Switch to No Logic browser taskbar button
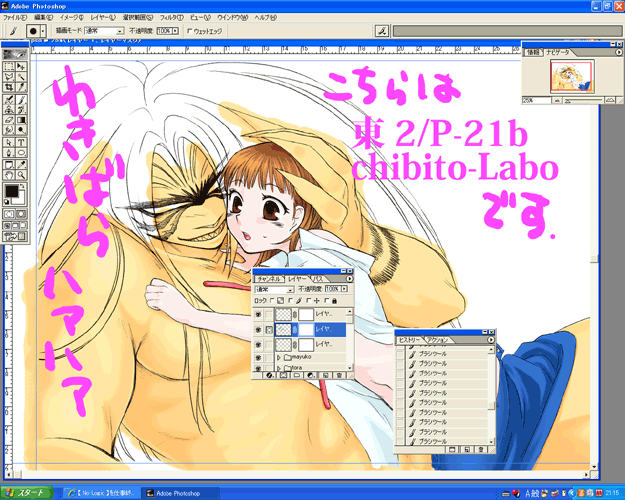 click(102, 493)
